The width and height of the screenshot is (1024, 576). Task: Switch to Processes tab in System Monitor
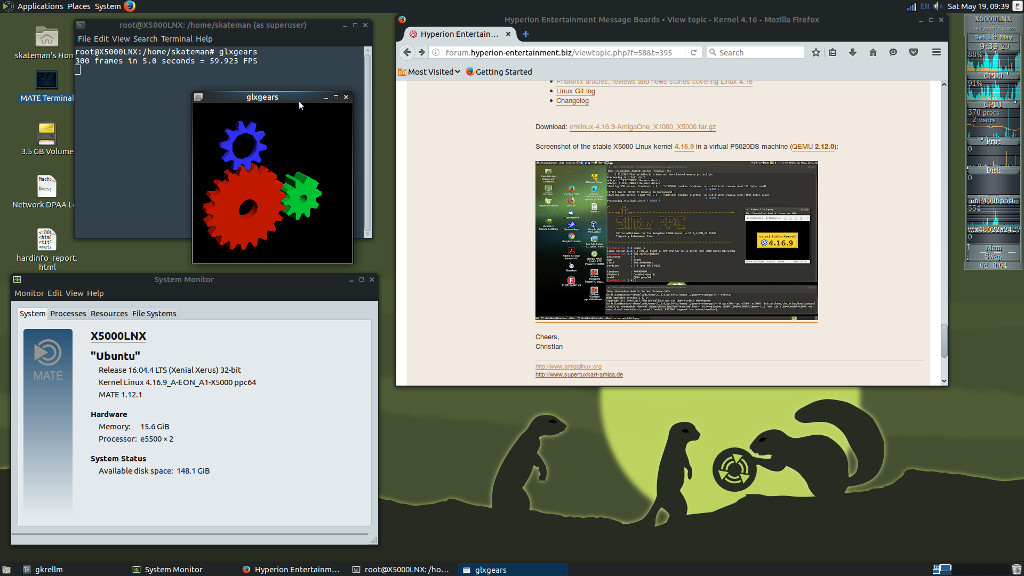tap(68, 313)
